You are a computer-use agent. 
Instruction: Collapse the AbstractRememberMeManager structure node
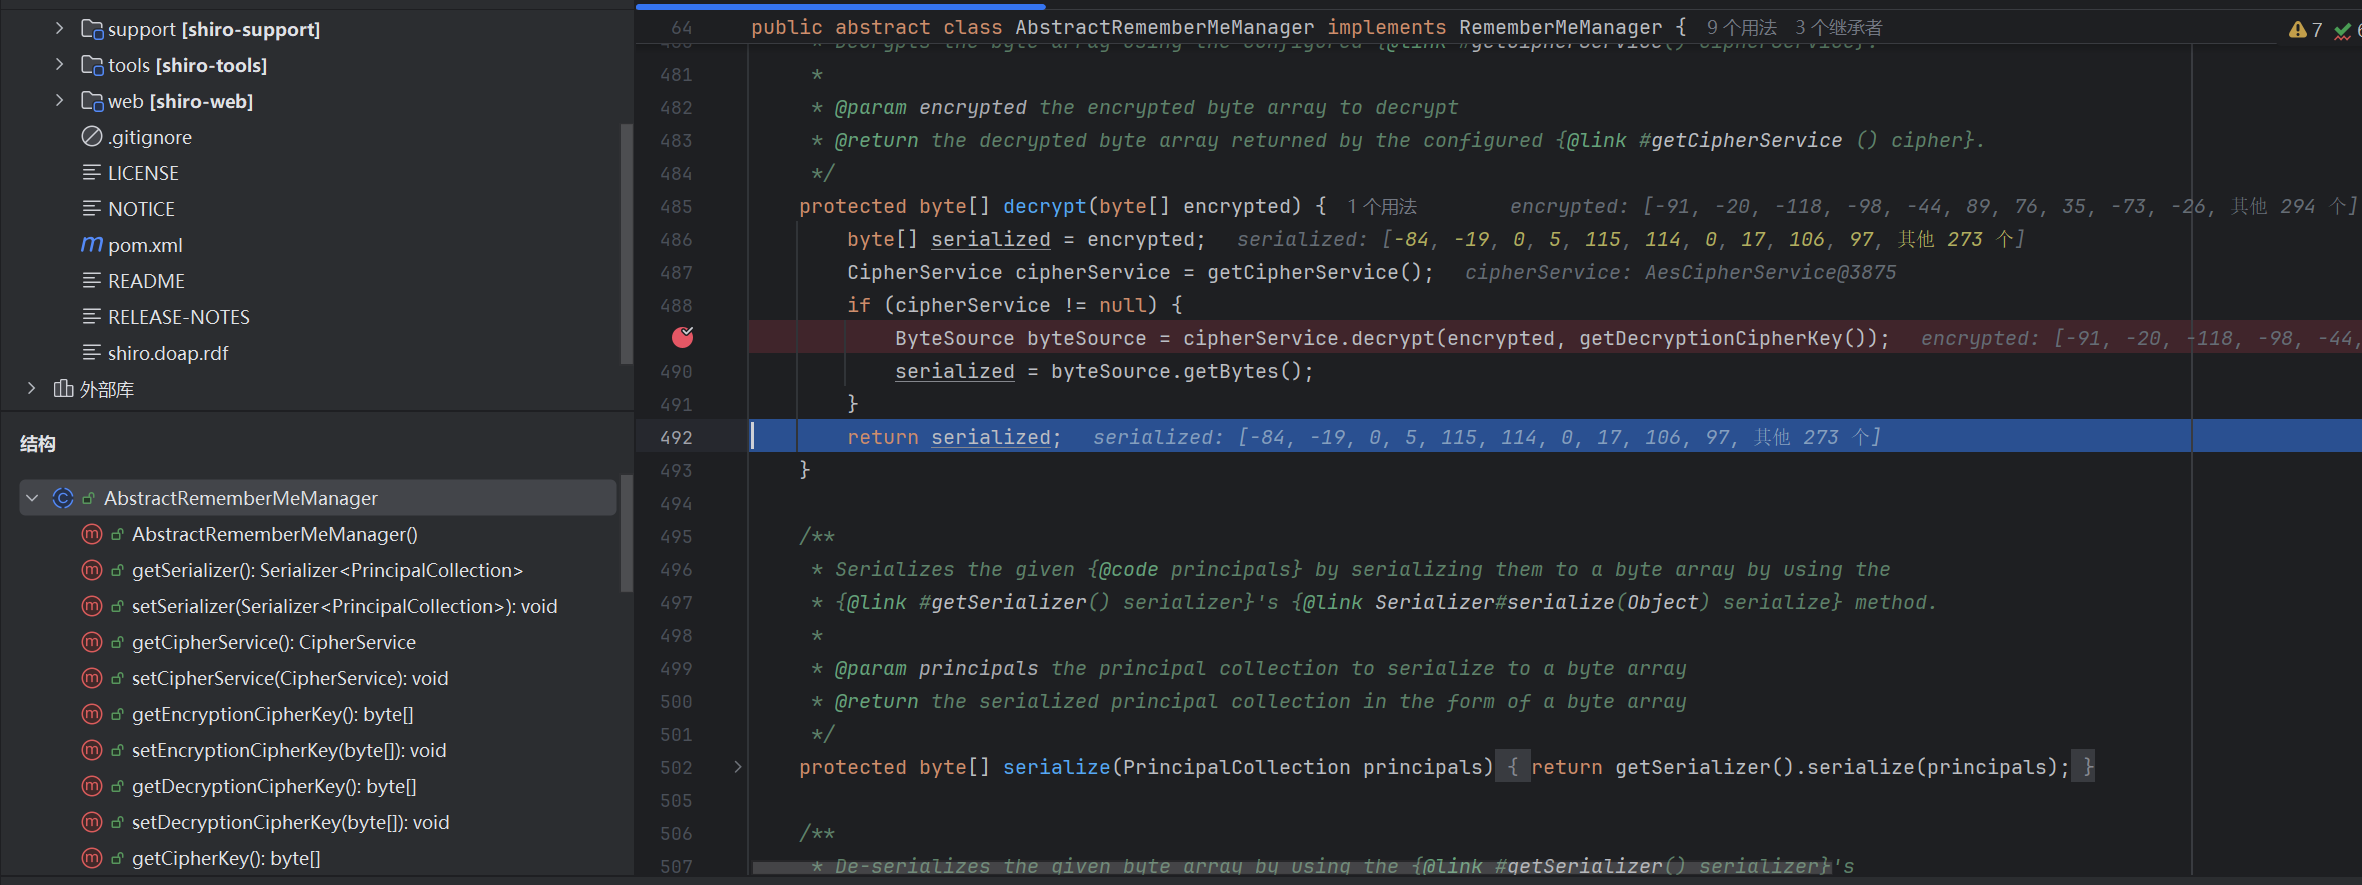[x=32, y=498]
